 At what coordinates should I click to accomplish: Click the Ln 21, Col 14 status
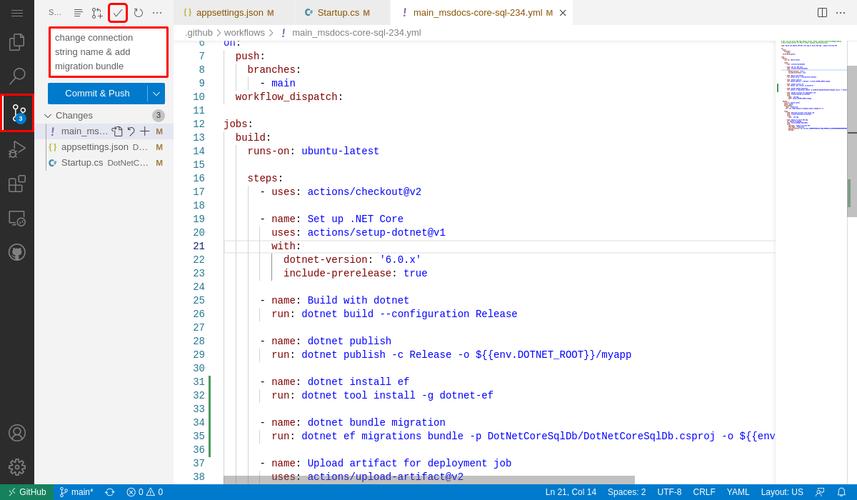[x=571, y=492]
